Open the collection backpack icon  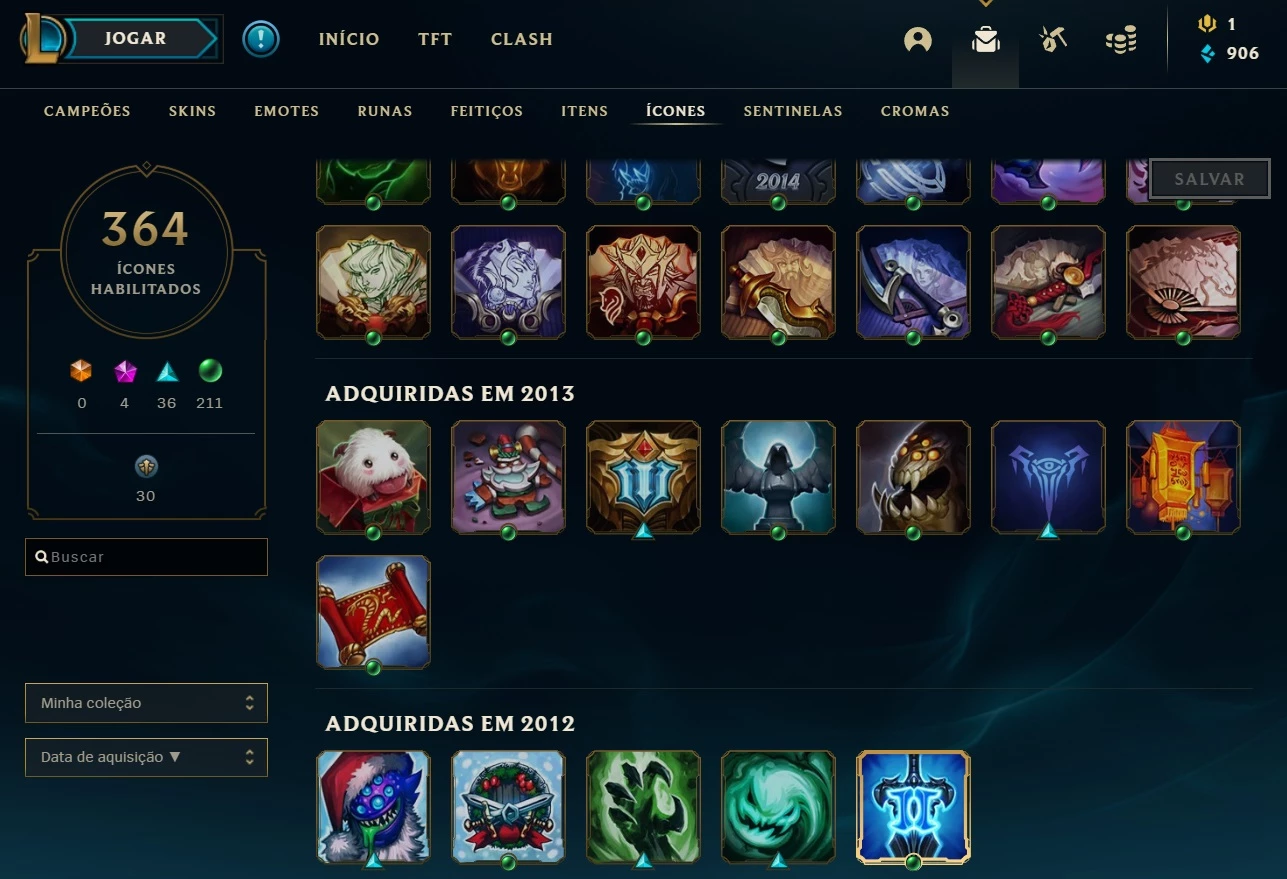tap(986, 40)
